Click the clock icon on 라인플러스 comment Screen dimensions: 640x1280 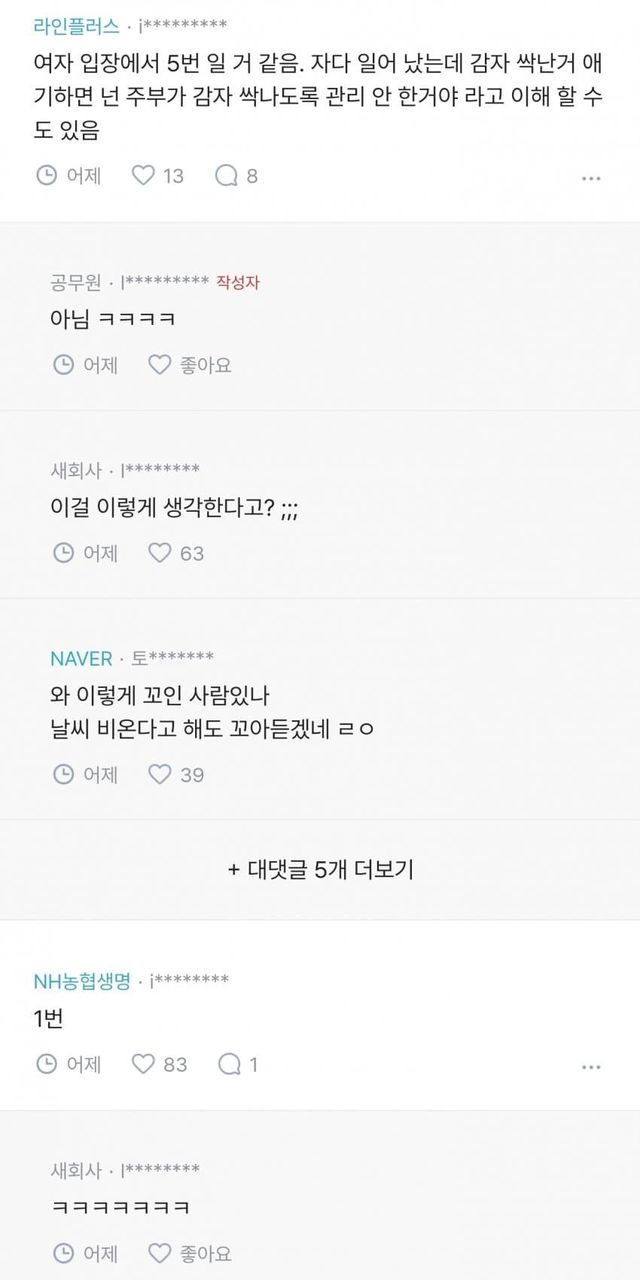[x=46, y=176]
